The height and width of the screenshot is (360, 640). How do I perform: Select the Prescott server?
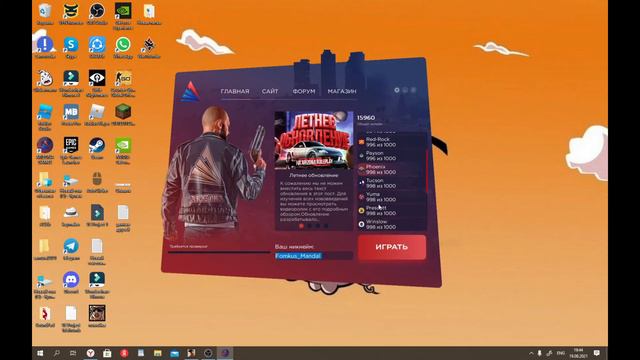pyautogui.click(x=391, y=211)
